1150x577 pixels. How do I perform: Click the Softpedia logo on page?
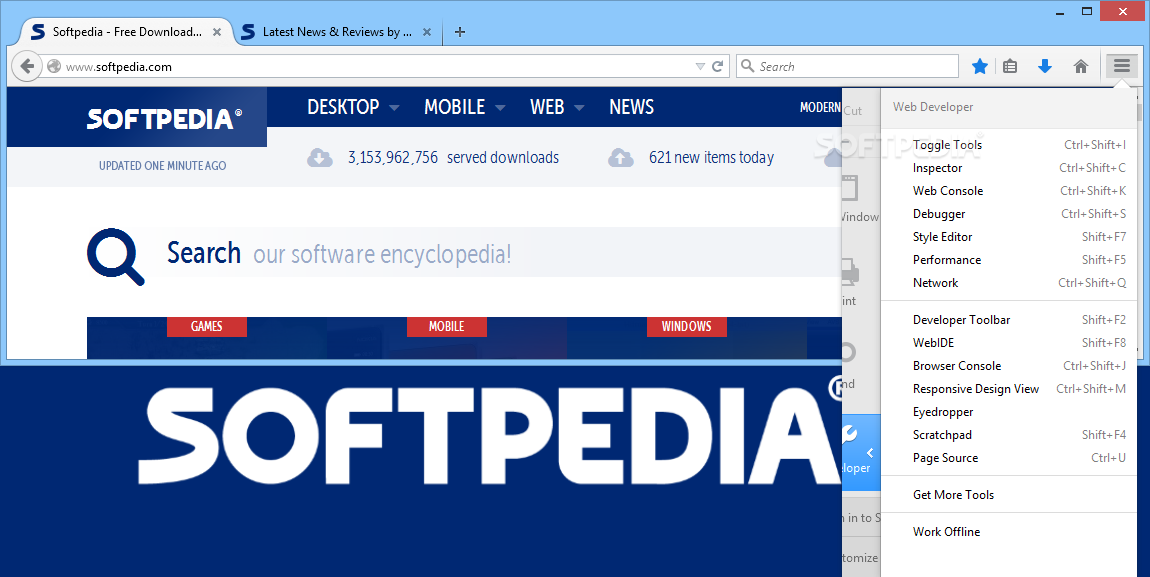point(164,118)
